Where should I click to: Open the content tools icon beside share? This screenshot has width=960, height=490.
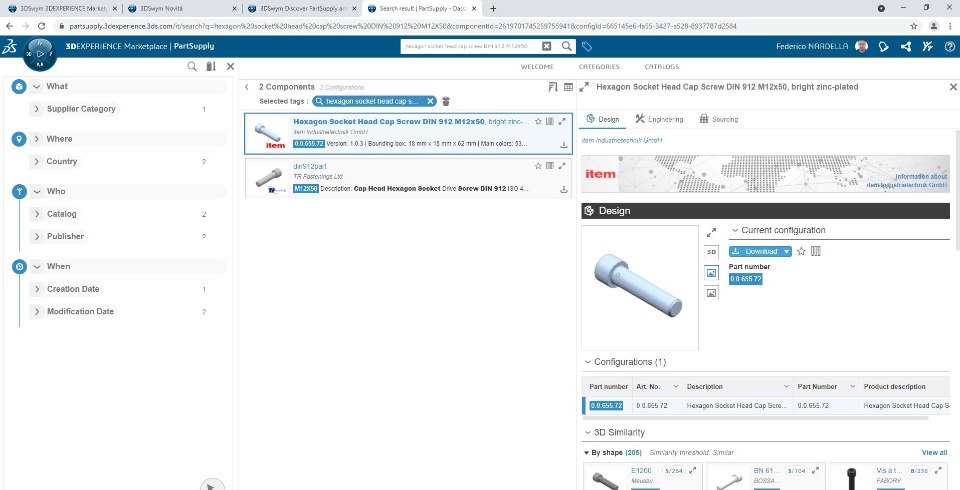[x=928, y=47]
